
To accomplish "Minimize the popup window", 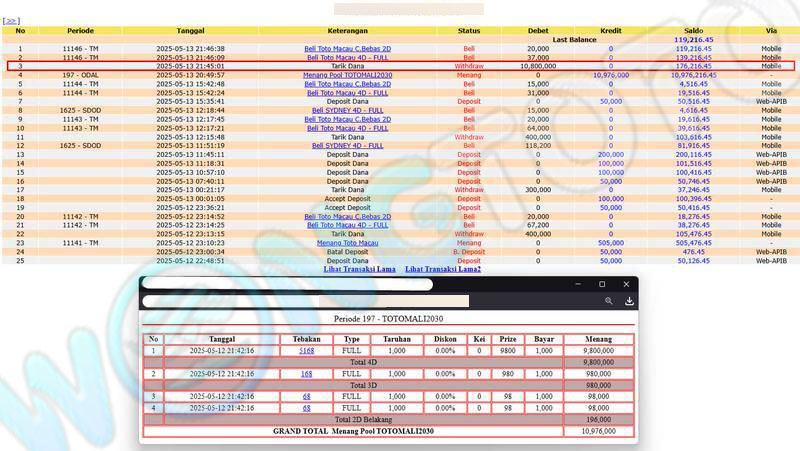I will (x=577, y=284).
